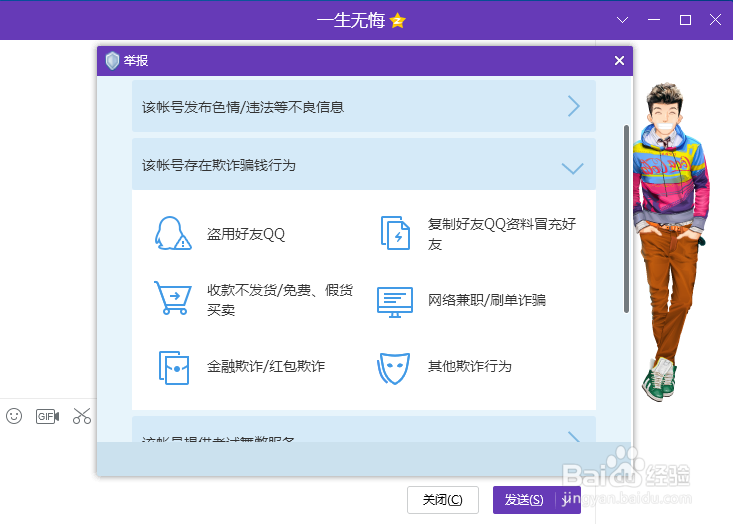Expand the partially visible third category chevron
The width and height of the screenshot is (733, 524).
574,437
